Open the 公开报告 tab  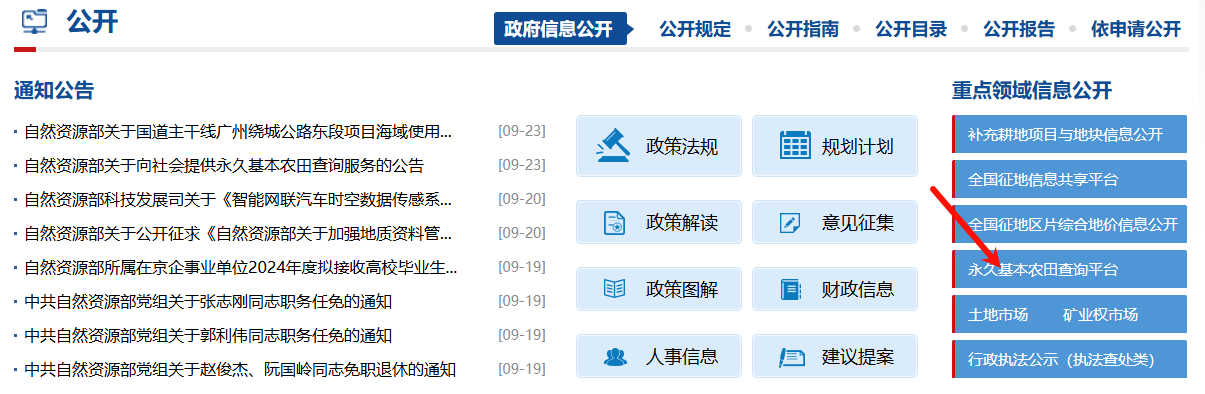(1019, 29)
